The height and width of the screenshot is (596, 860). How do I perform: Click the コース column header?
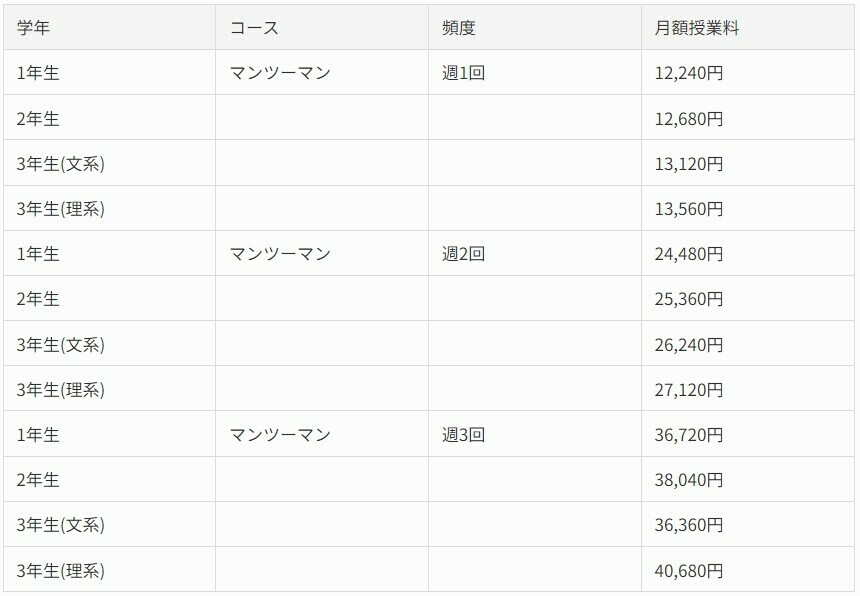click(x=322, y=27)
